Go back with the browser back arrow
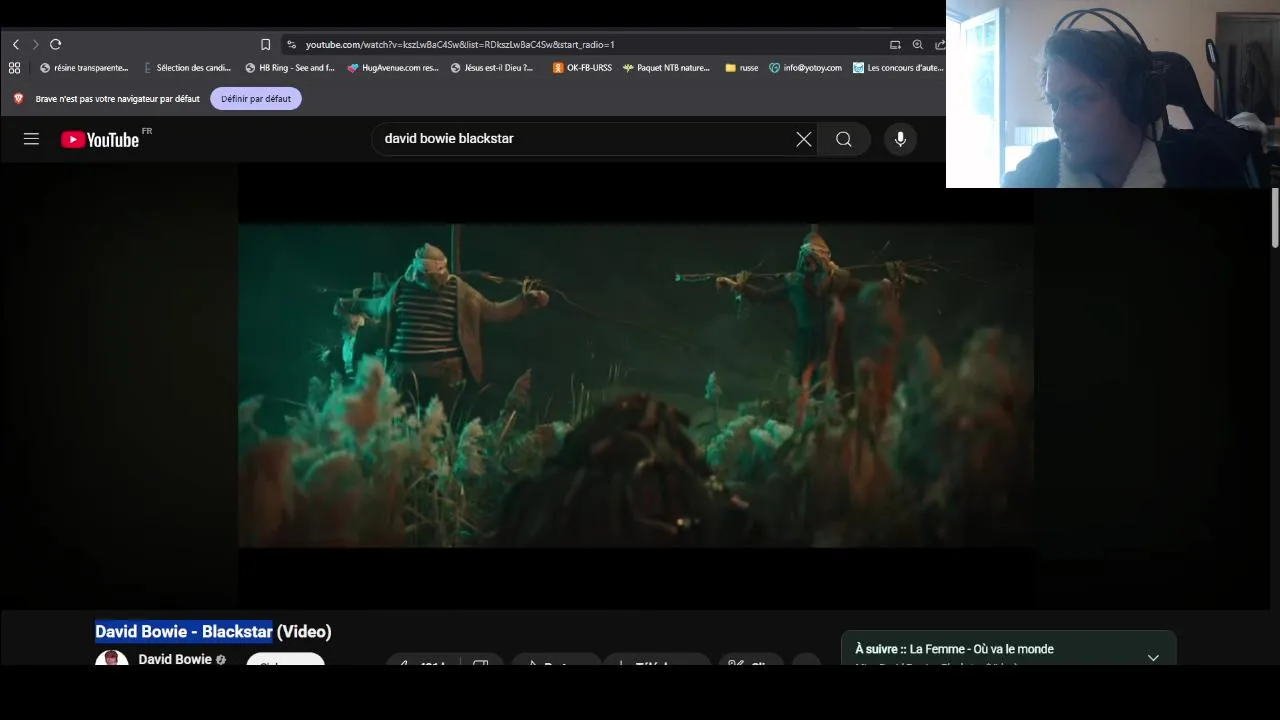 [x=16, y=44]
